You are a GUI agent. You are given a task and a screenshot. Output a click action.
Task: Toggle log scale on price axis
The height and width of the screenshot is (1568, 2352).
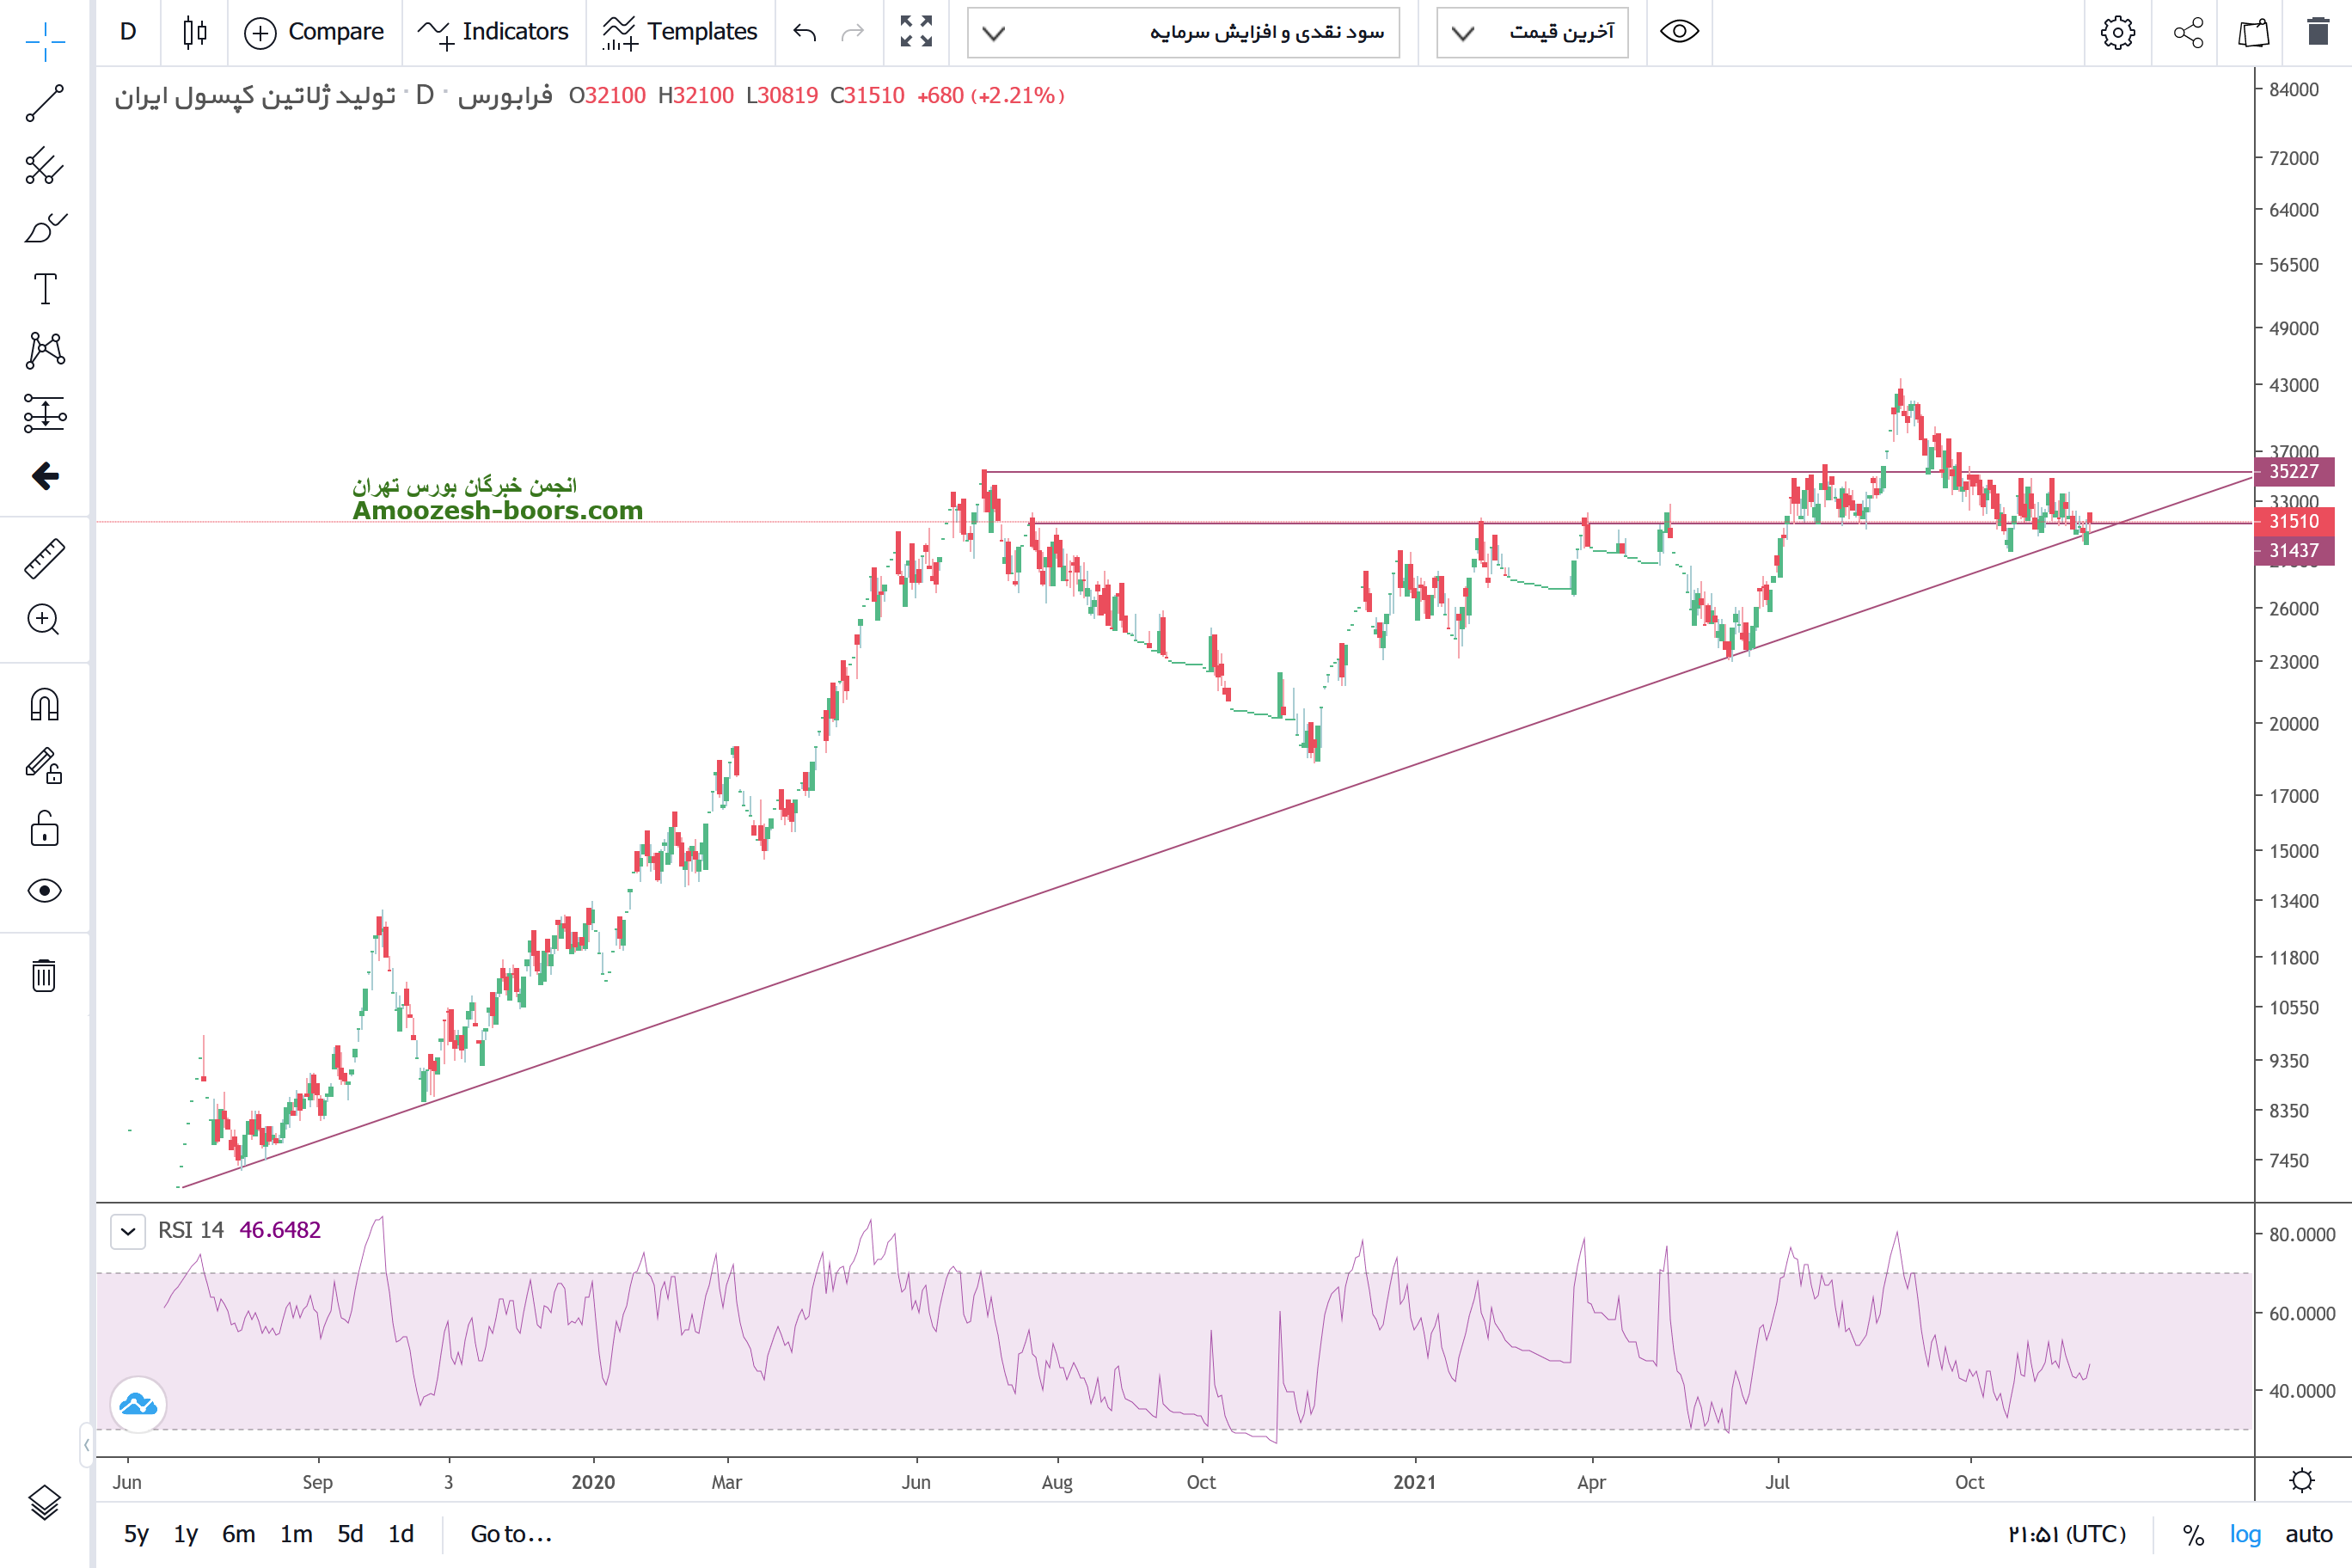point(2245,1534)
